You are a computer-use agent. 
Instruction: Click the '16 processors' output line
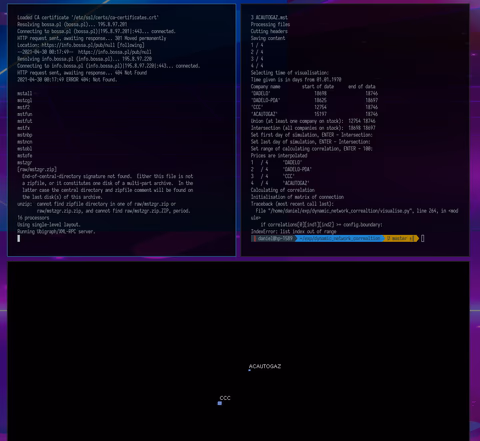33,218
